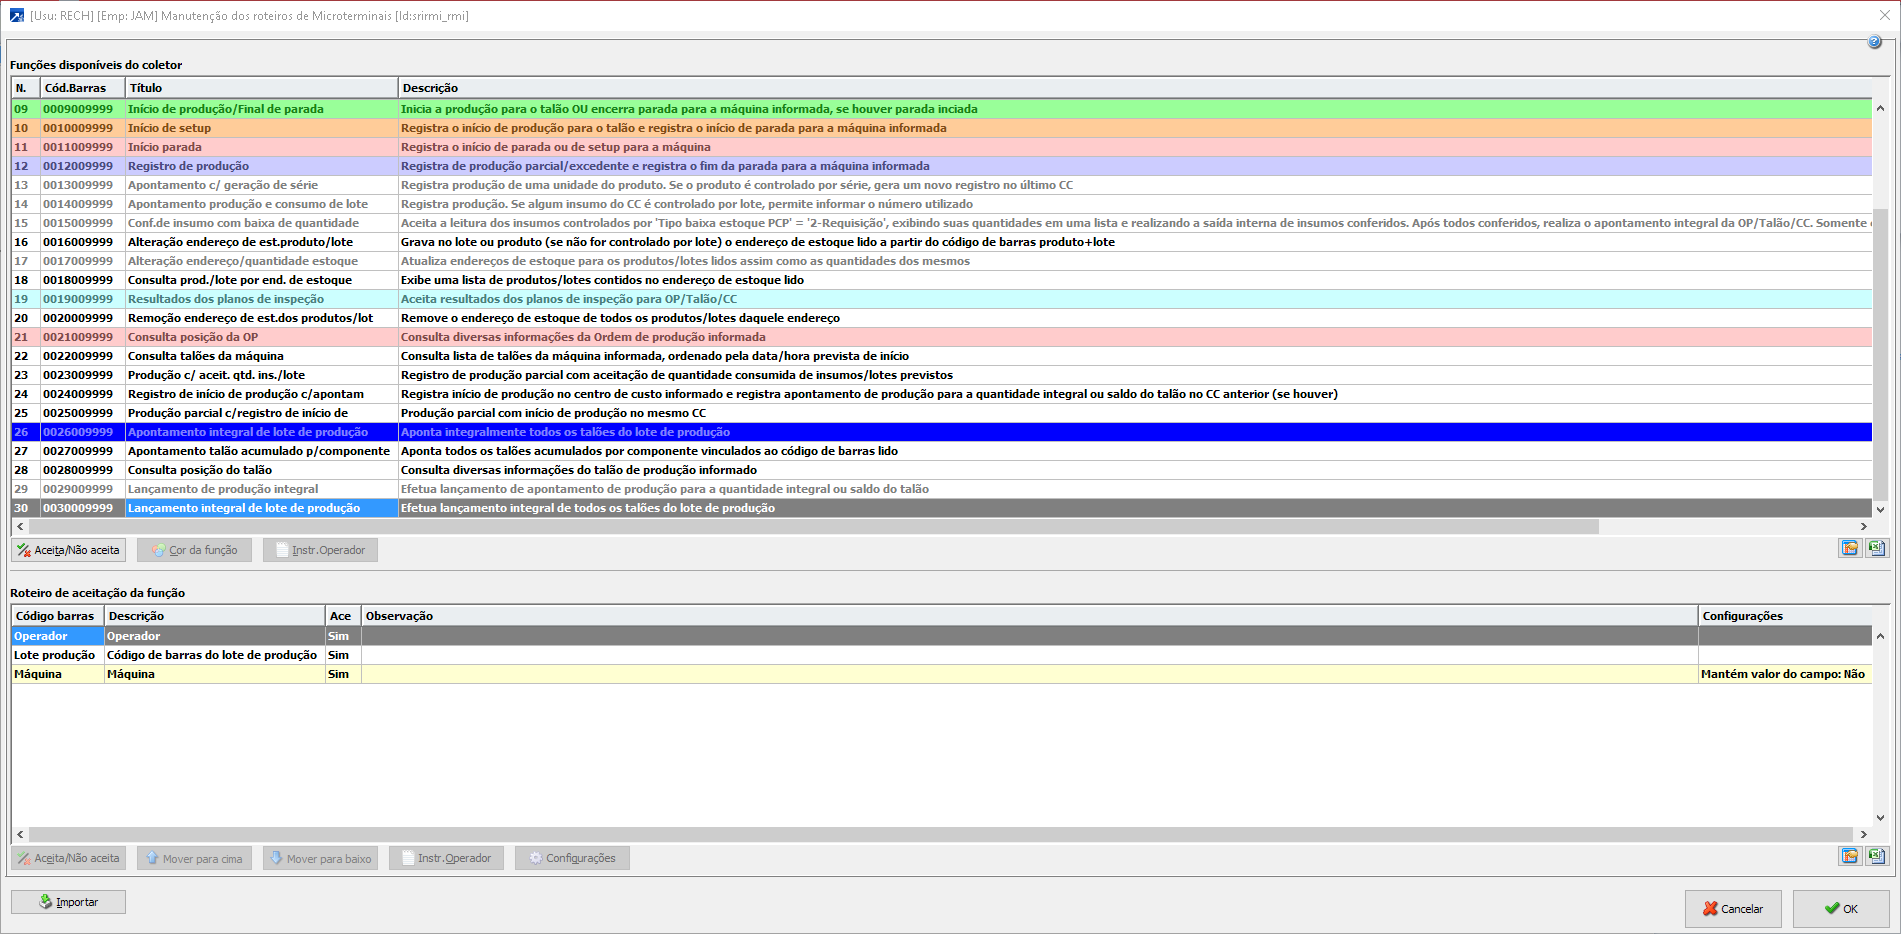Open the blue help question mark icon
The height and width of the screenshot is (934, 1901).
click(x=1874, y=42)
